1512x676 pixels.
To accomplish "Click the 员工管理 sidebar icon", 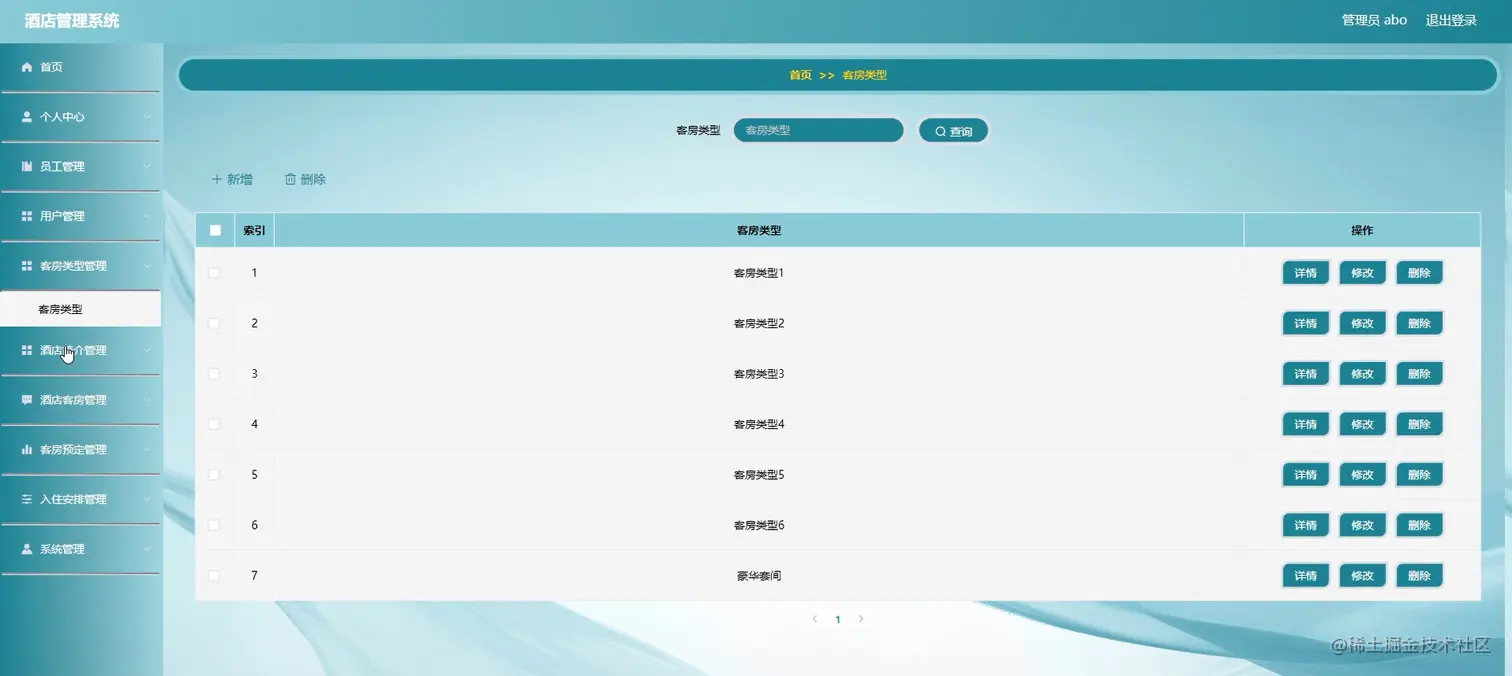I will [x=27, y=166].
